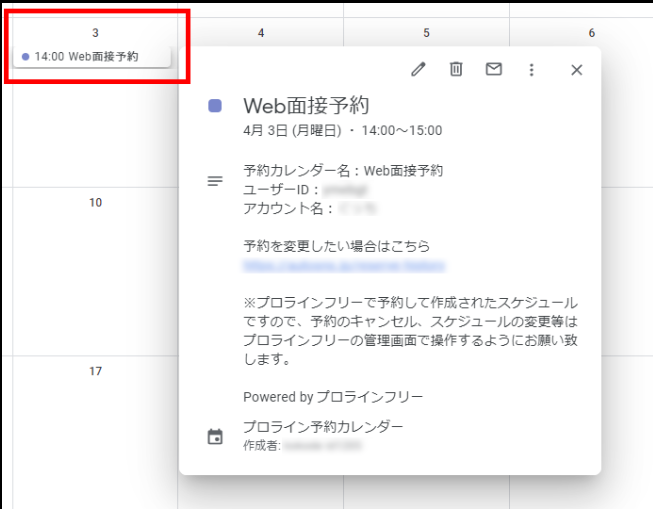The width and height of the screenshot is (653, 509).
Task: Click the description lines icon
Action: (x=215, y=181)
